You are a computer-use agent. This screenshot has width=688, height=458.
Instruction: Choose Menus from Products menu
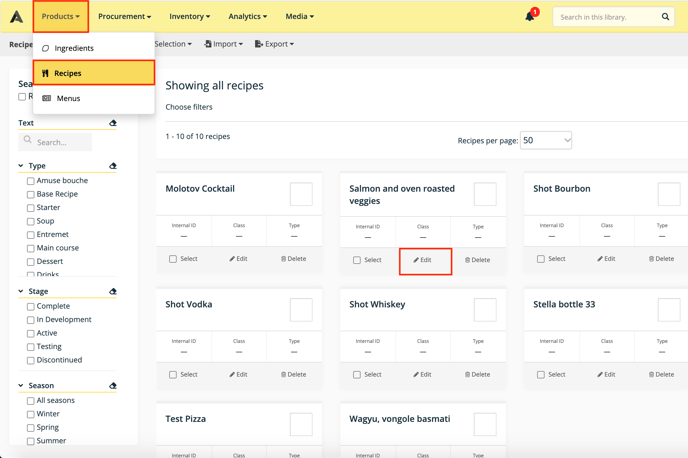(93, 98)
